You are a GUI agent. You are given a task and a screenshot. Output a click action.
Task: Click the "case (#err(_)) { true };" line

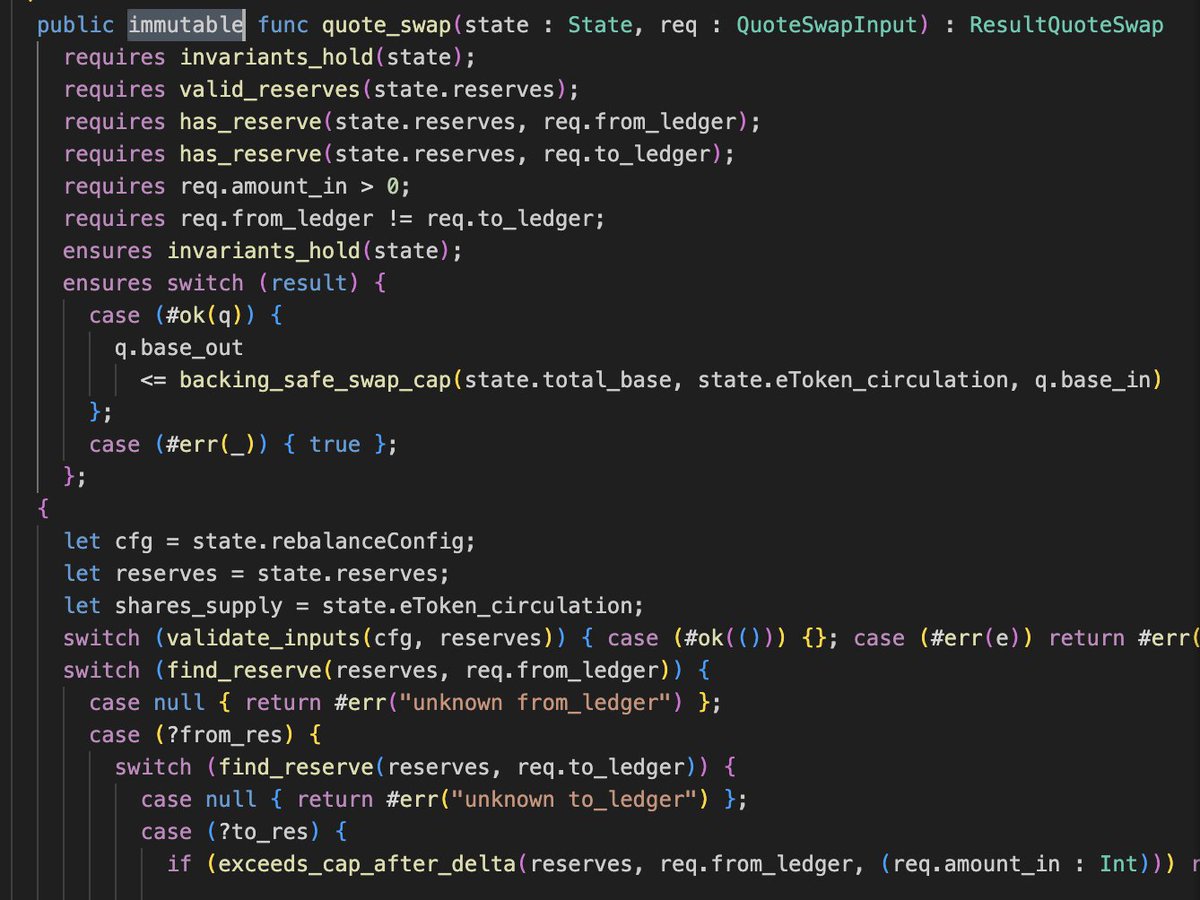coord(243,444)
